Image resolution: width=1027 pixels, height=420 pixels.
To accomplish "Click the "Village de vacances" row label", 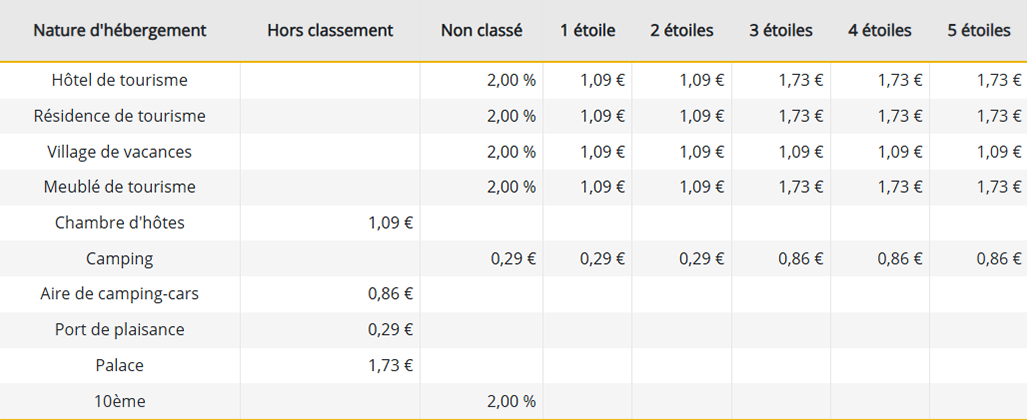I will point(119,152).
